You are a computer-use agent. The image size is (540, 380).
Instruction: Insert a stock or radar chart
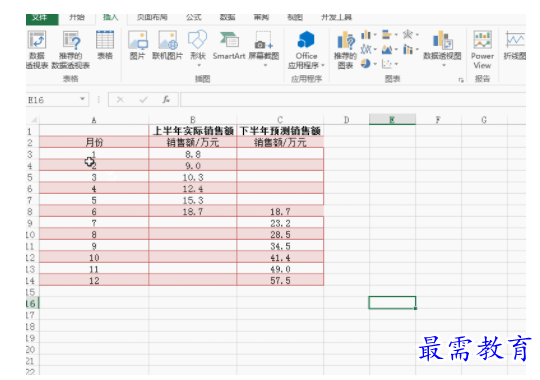(408, 35)
